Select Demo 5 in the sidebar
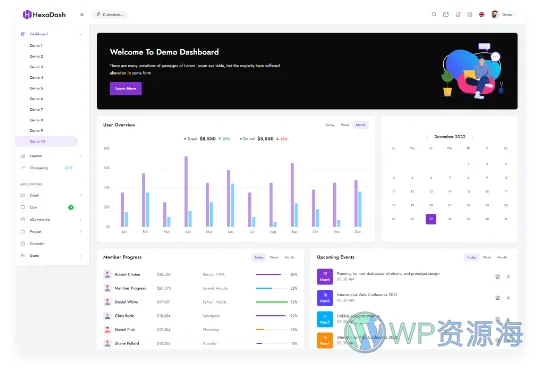The image size is (540, 374). pyautogui.click(x=36, y=88)
